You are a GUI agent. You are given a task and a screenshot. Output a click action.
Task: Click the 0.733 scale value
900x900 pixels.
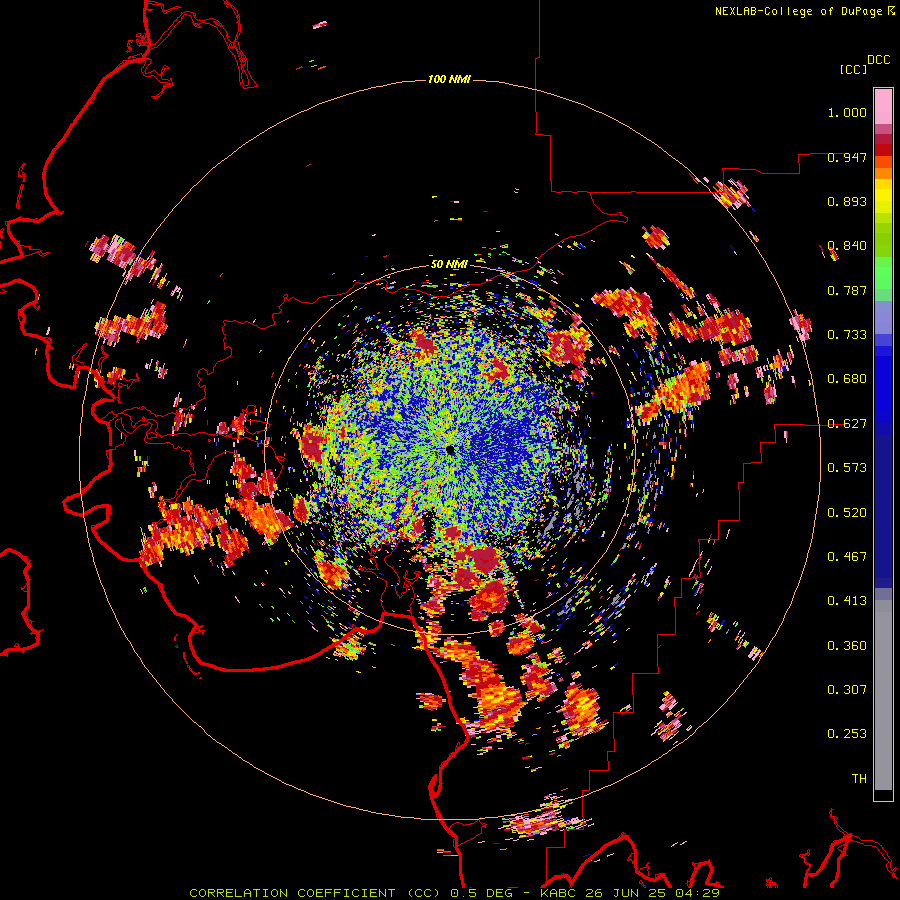(847, 335)
